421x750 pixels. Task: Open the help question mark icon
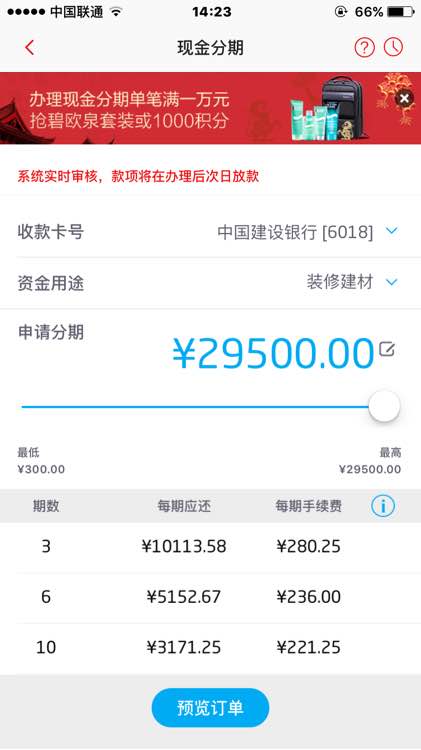point(364,47)
